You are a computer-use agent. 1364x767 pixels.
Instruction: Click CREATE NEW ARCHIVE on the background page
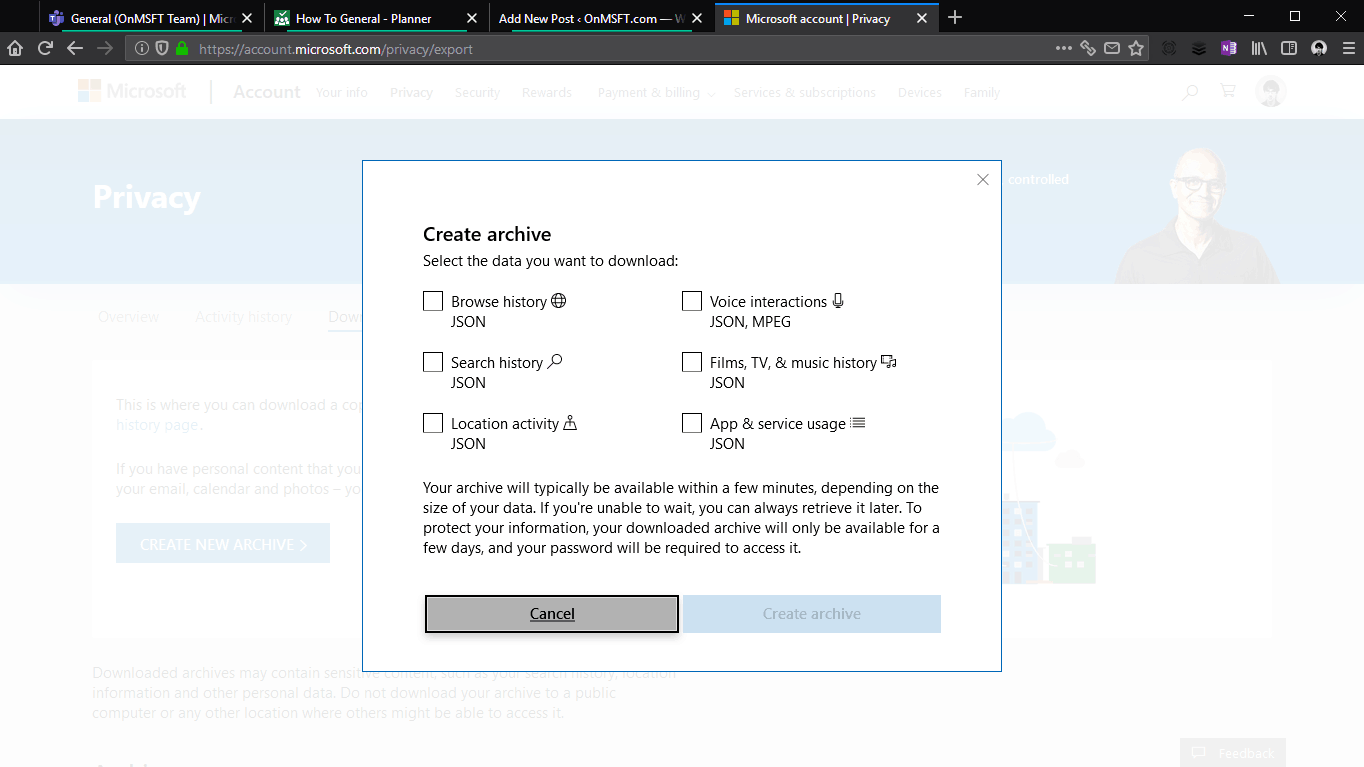(223, 543)
